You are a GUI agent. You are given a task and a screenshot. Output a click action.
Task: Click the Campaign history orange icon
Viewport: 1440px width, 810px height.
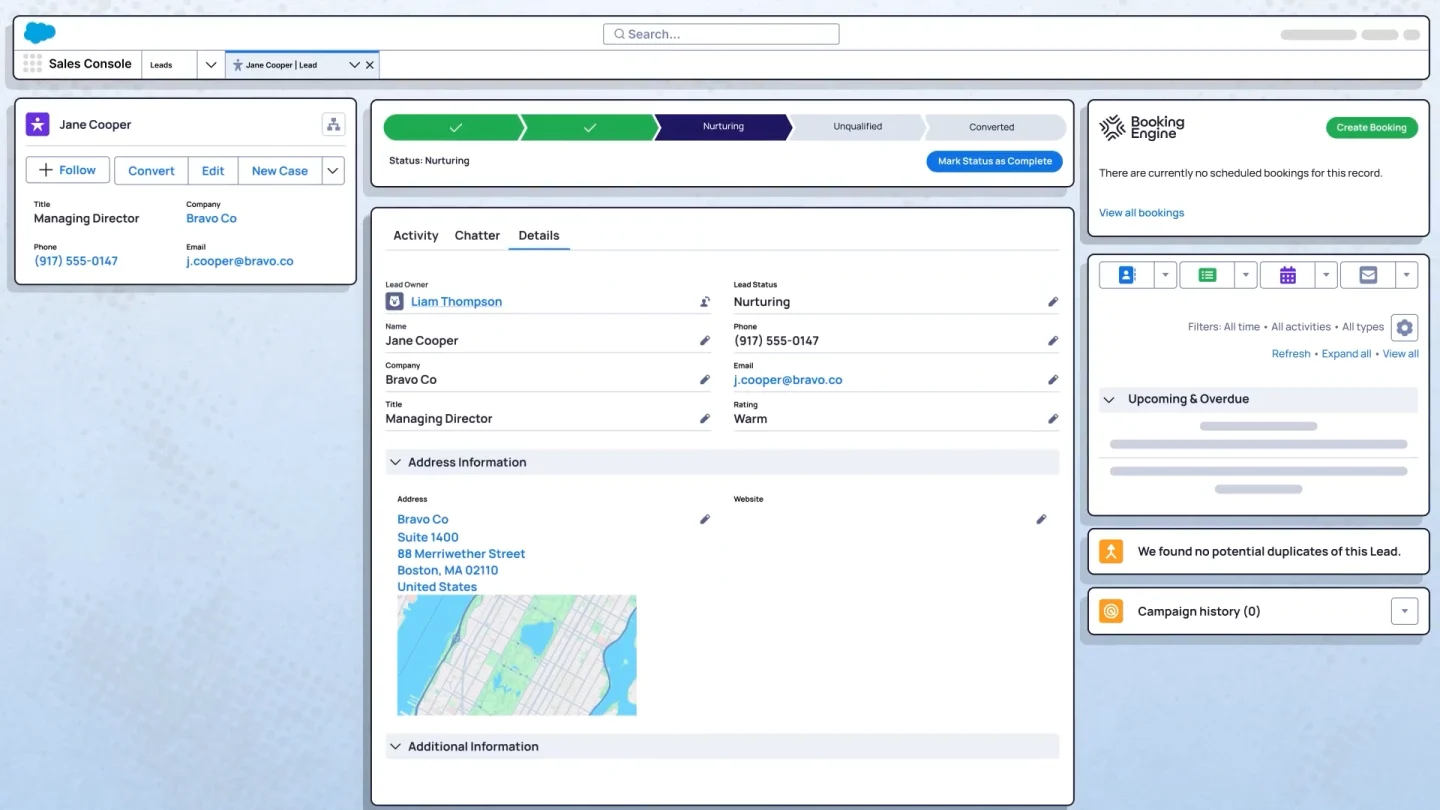click(1111, 611)
